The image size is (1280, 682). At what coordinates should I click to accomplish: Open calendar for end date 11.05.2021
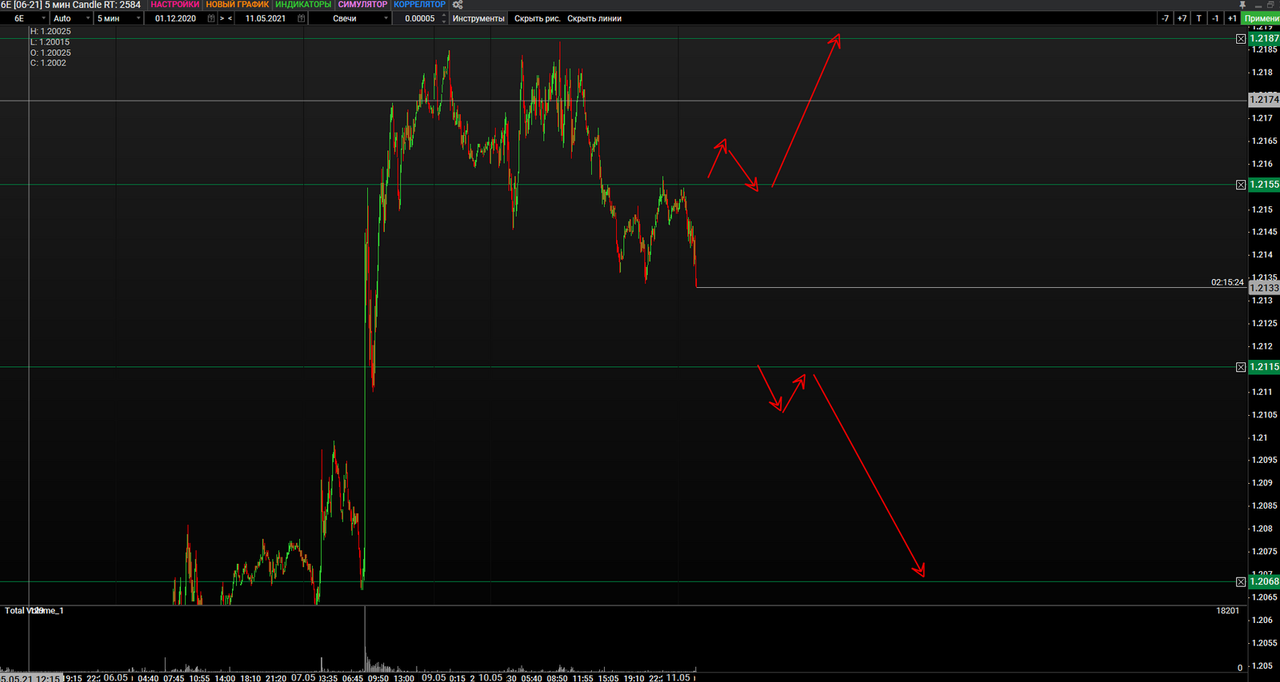pyautogui.click(x=301, y=18)
